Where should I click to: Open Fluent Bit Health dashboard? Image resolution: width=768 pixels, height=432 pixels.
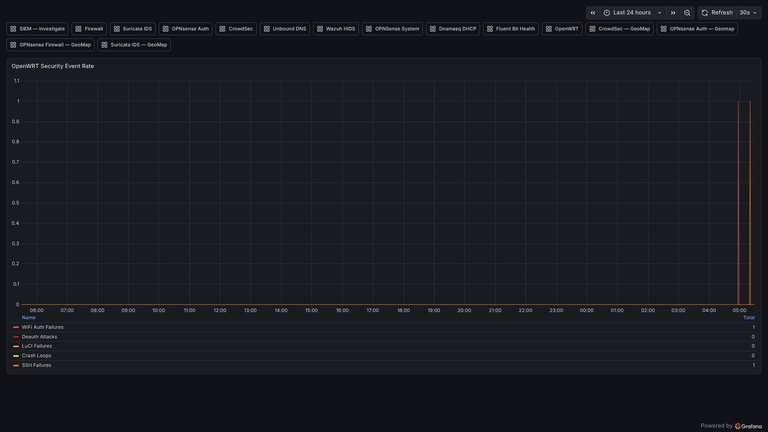tap(511, 29)
